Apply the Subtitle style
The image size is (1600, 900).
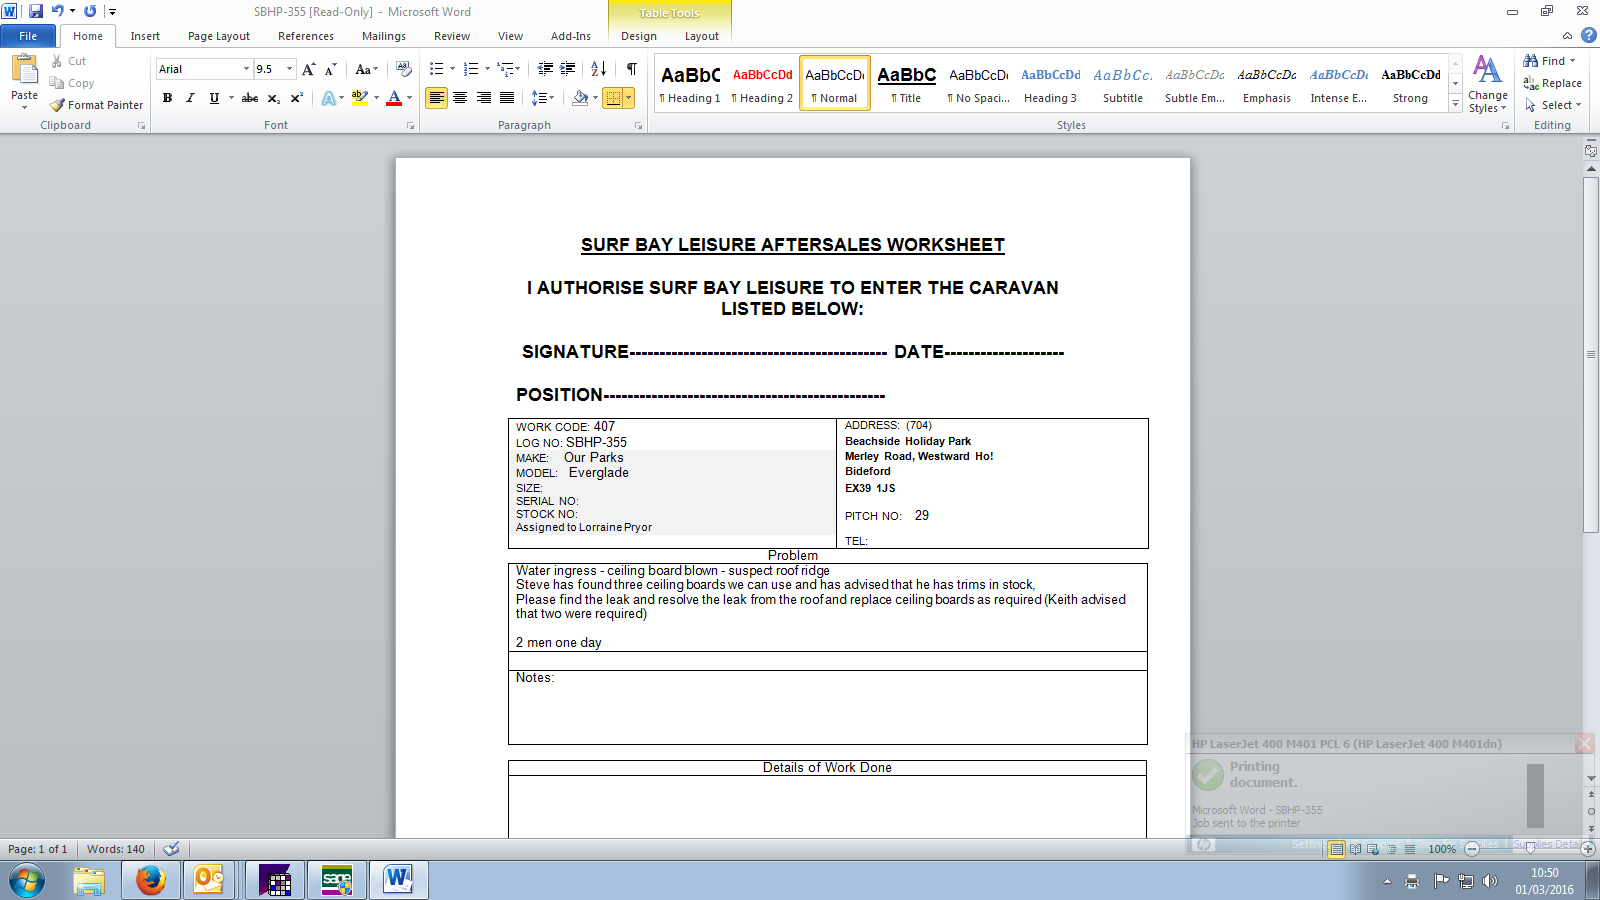(x=1123, y=84)
